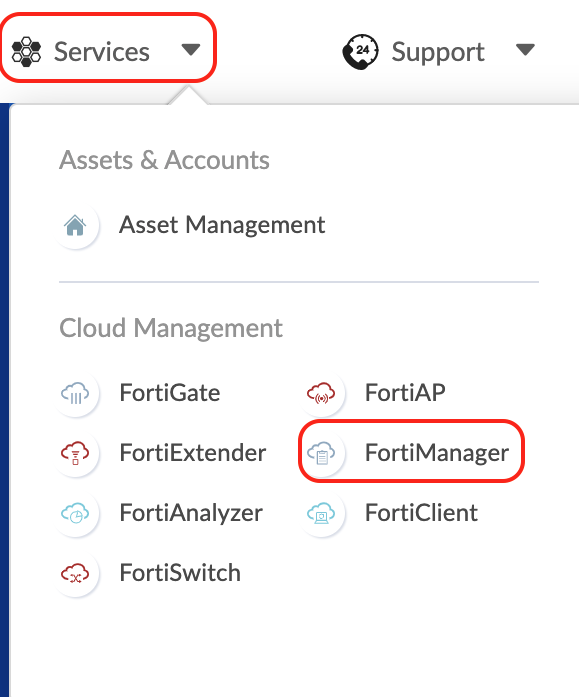579x697 pixels.
Task: Select FortiManager from Cloud Management
Action: pos(437,453)
